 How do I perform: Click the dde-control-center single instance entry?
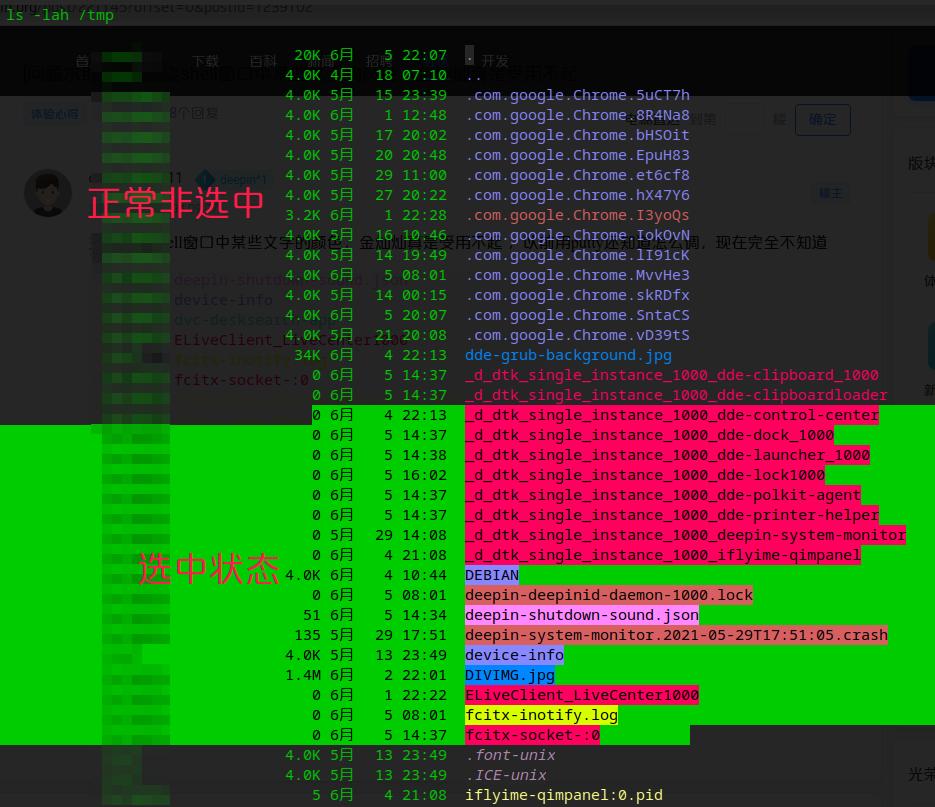[x=672, y=415]
